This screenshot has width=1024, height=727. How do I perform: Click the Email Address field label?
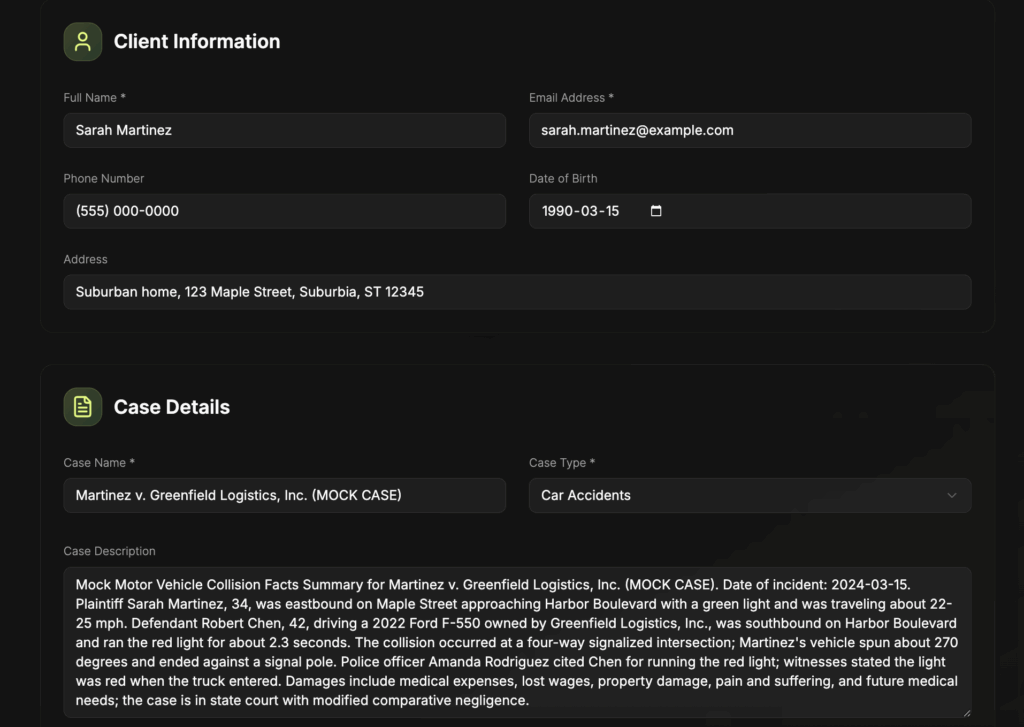click(x=571, y=98)
